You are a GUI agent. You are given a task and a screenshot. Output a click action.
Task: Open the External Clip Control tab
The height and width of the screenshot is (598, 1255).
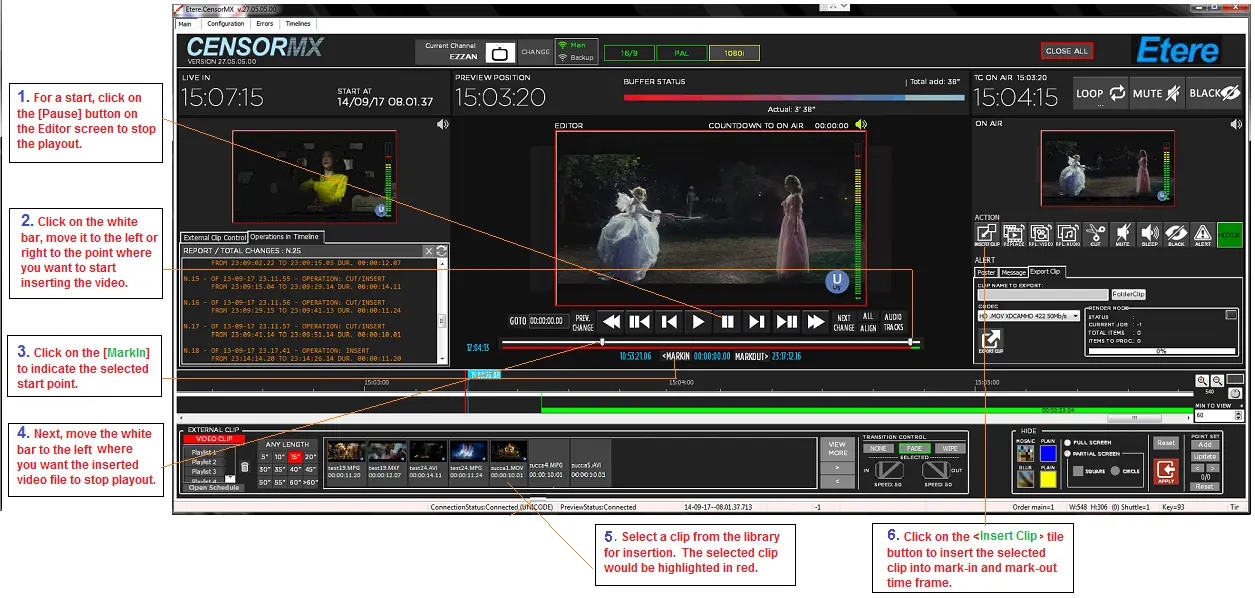[214, 237]
